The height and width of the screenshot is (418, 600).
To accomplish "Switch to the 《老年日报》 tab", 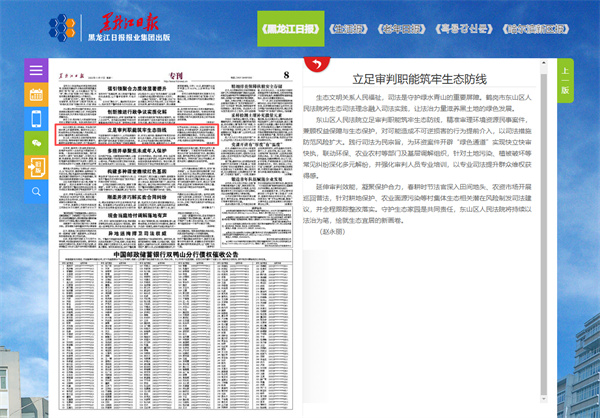I will [x=405, y=30].
